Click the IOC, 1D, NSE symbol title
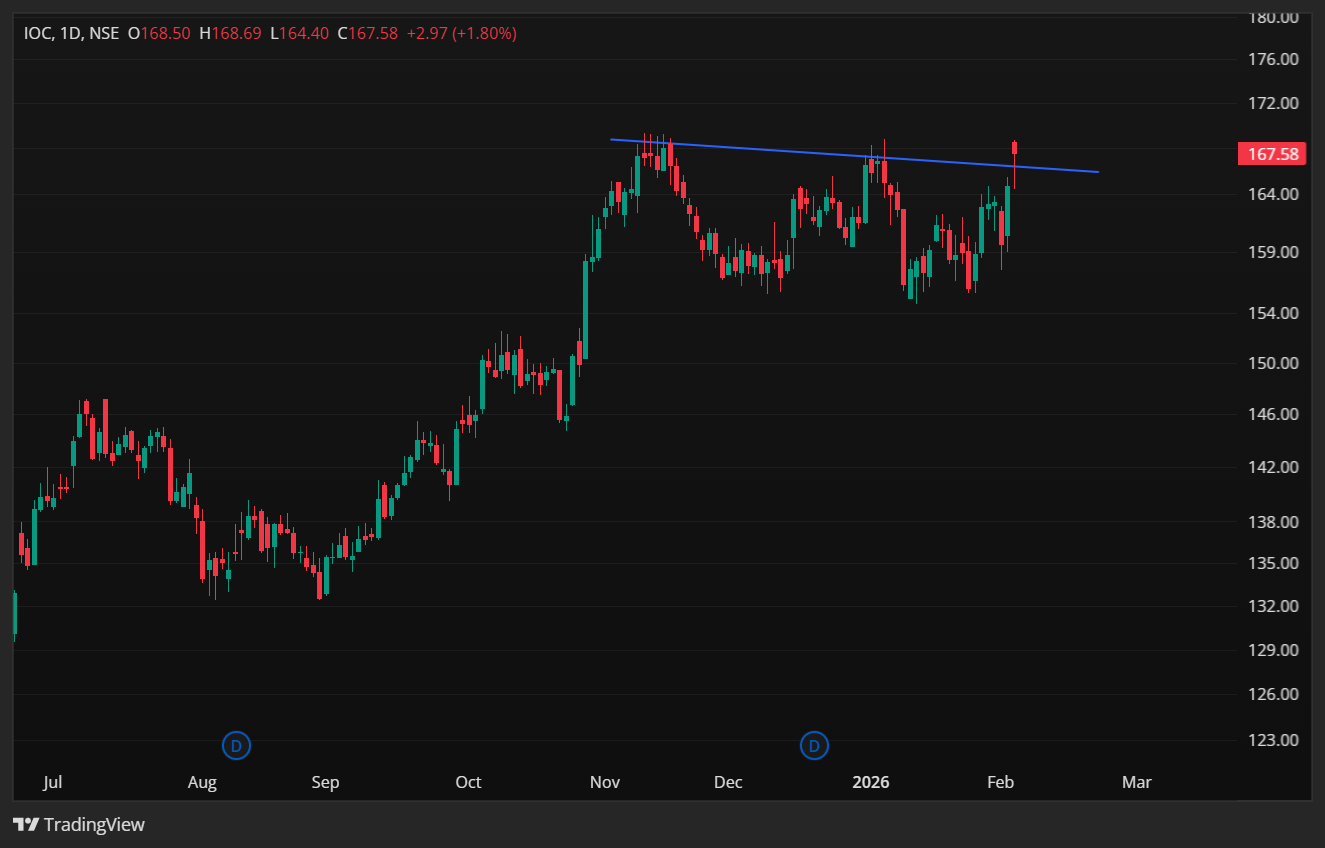1325x848 pixels. point(70,33)
